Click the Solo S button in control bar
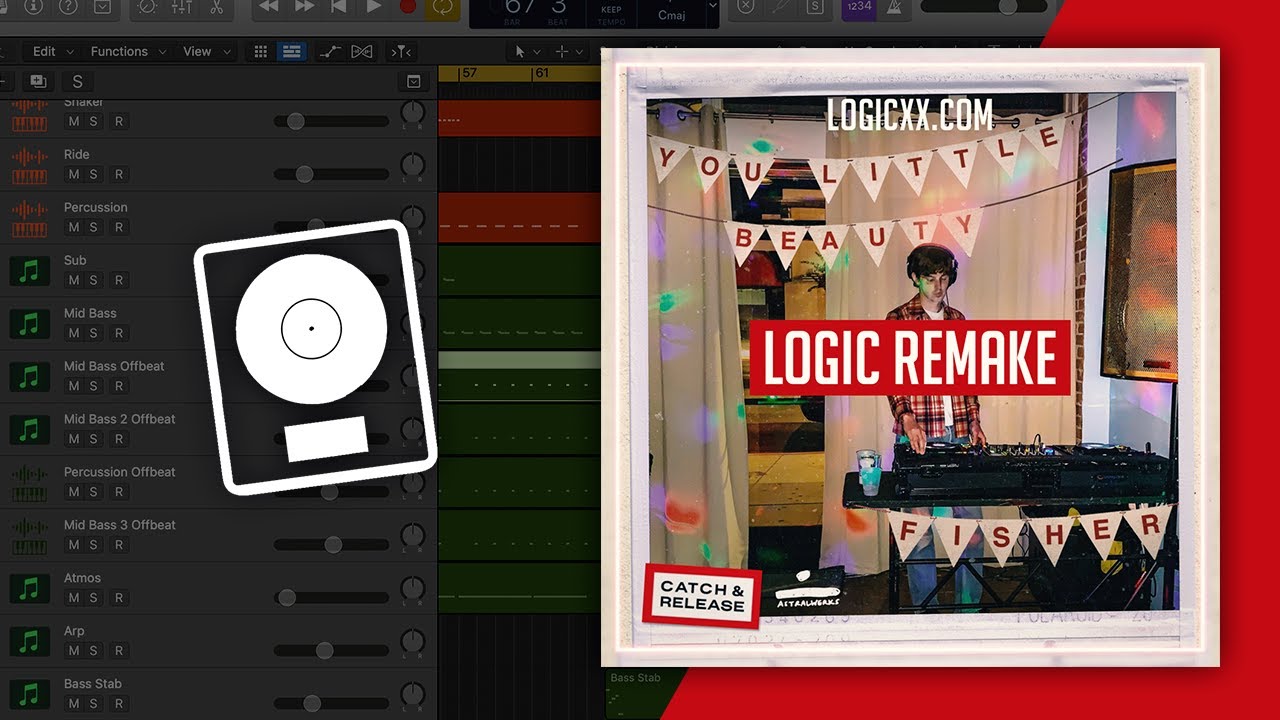Viewport: 1280px width, 720px height. [x=815, y=6]
